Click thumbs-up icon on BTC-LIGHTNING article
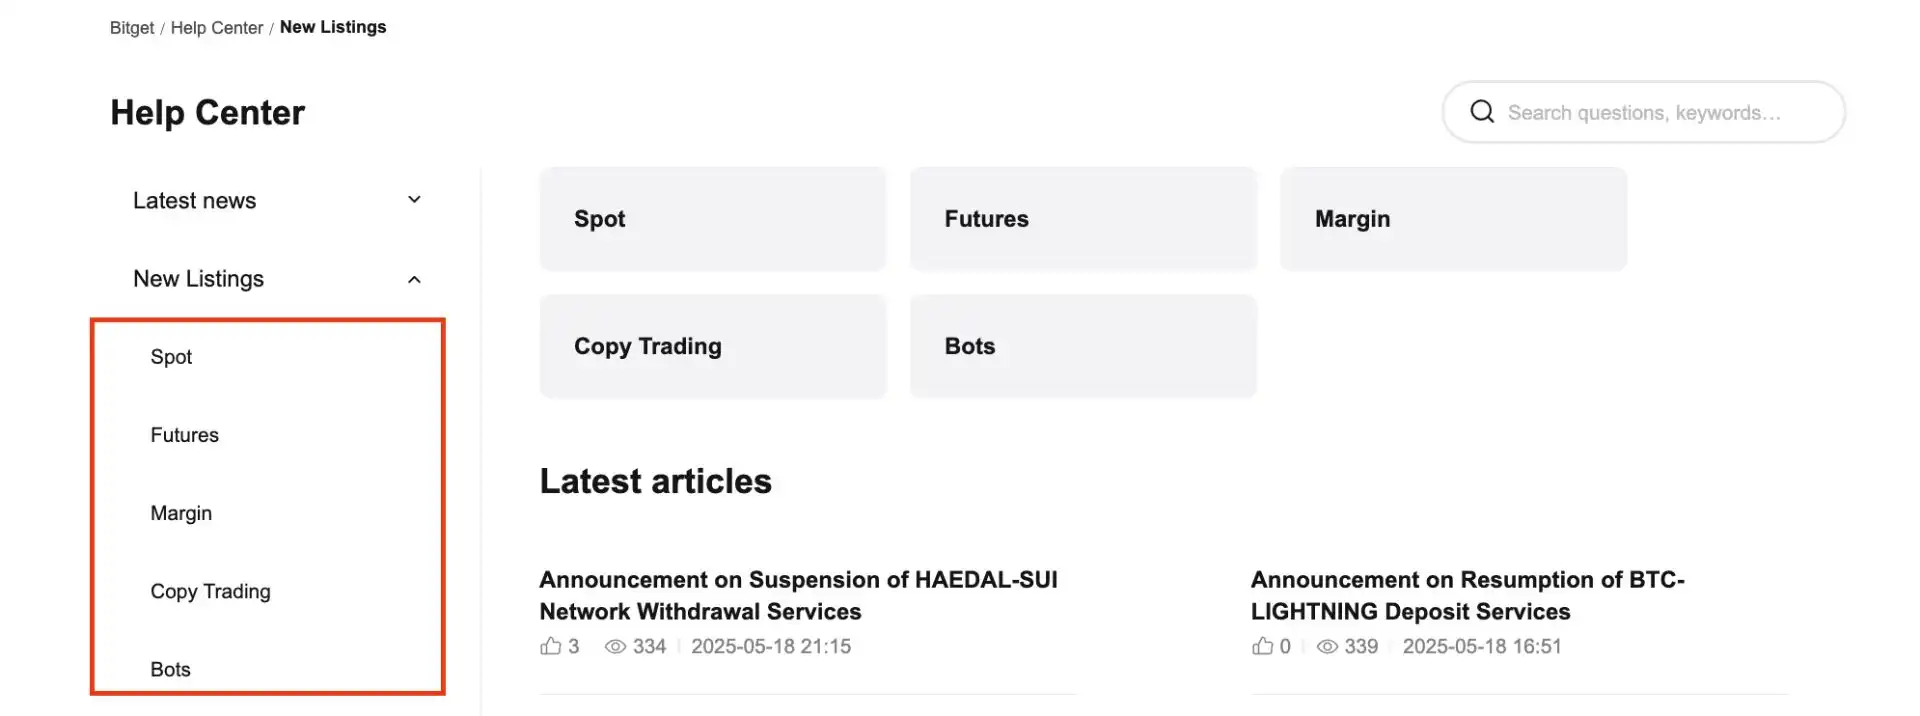This screenshot has height=716, width=1920. [1262, 647]
